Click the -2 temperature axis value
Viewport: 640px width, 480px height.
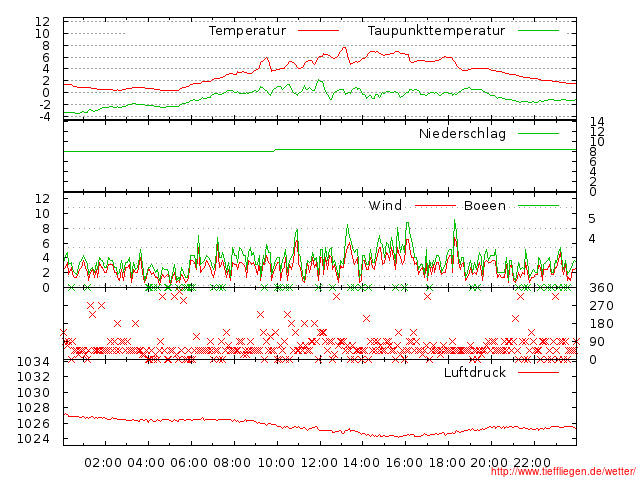point(45,105)
